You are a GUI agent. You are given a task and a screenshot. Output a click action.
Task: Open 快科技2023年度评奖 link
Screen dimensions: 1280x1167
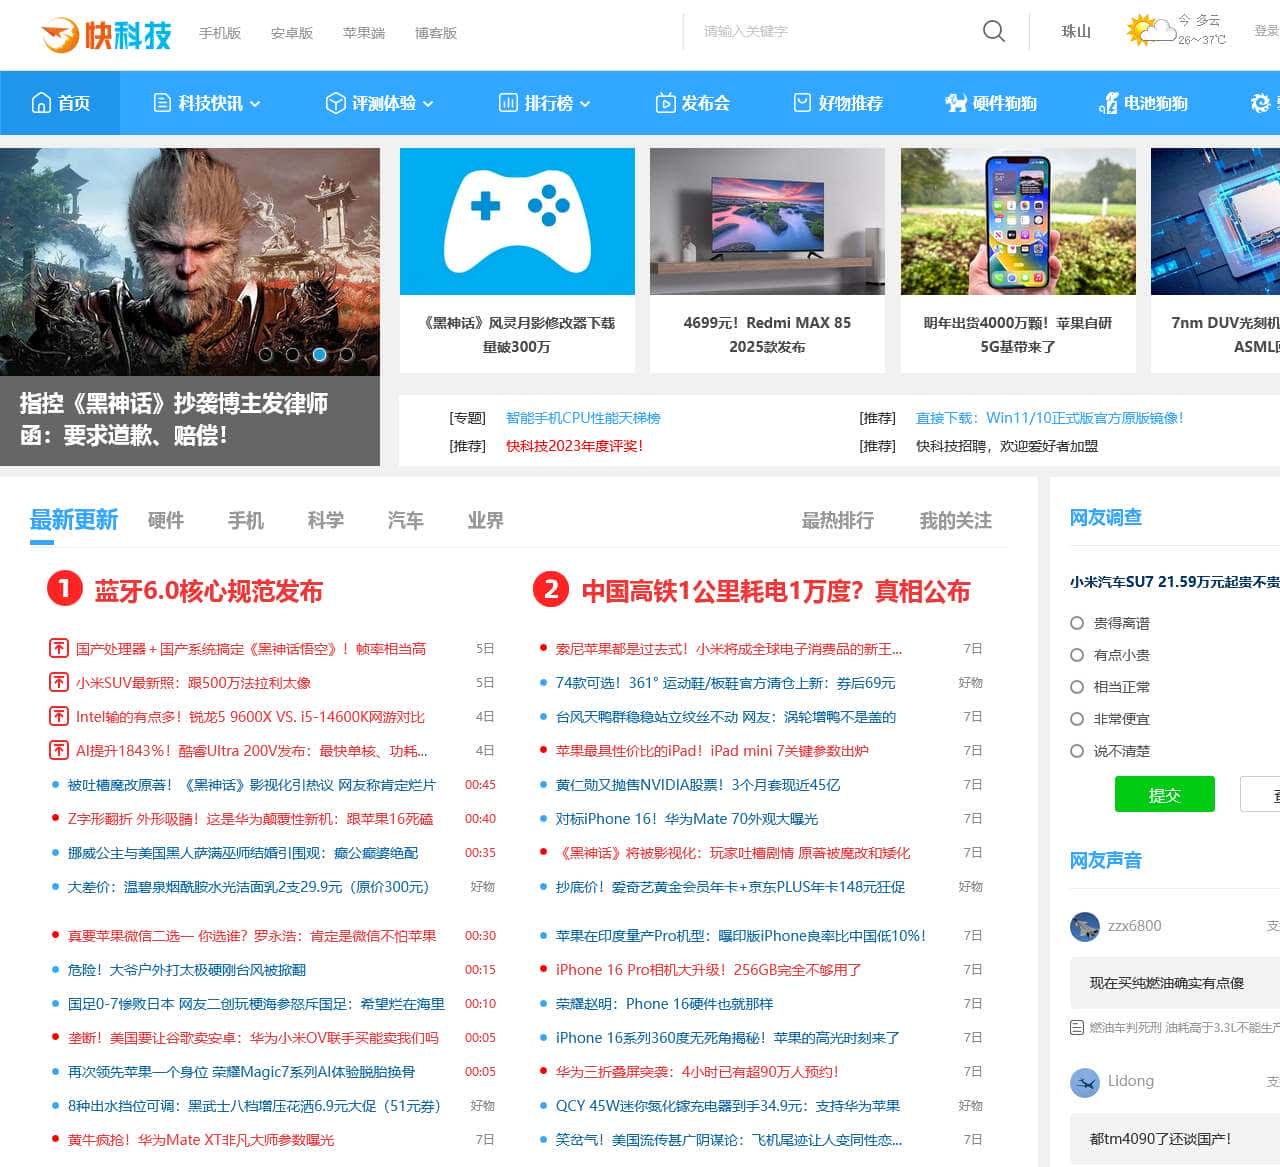pyautogui.click(x=574, y=446)
